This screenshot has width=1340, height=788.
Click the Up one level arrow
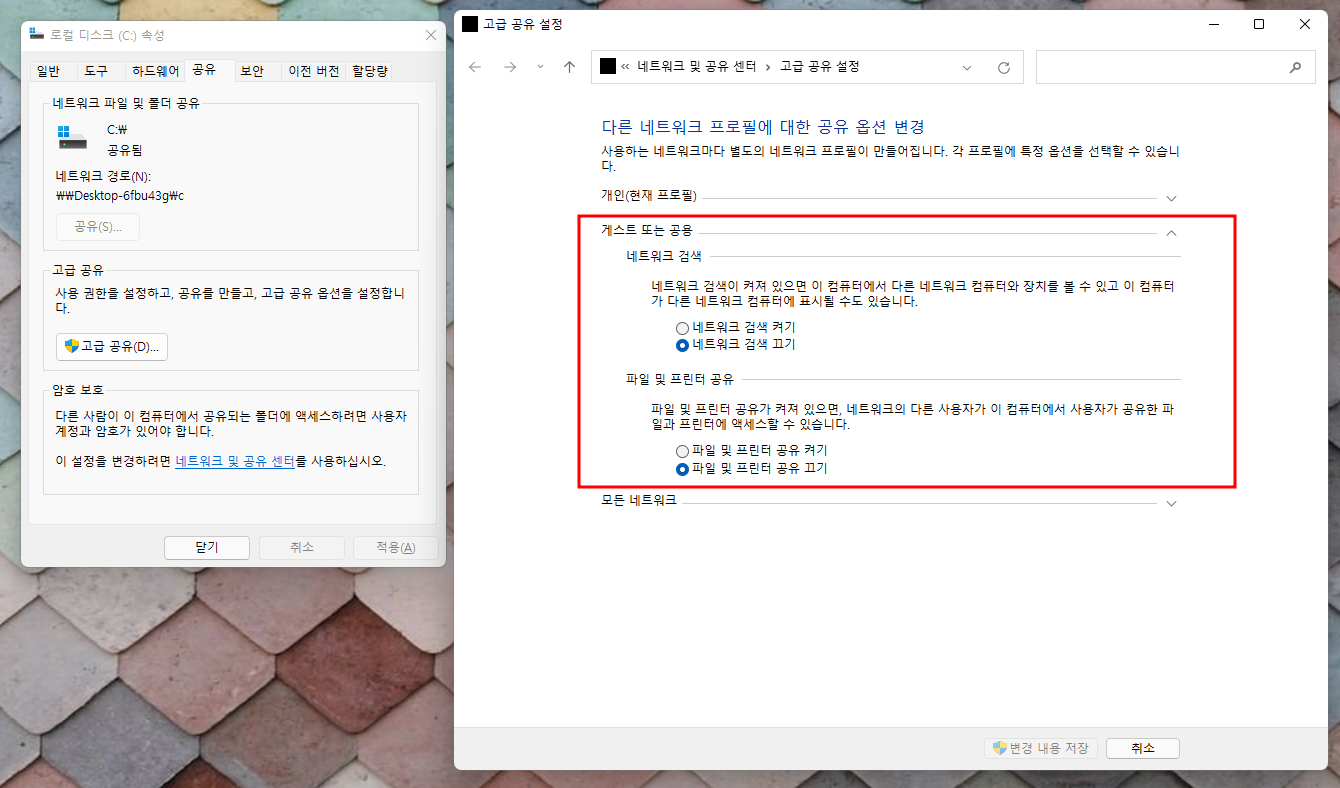pyautogui.click(x=570, y=67)
